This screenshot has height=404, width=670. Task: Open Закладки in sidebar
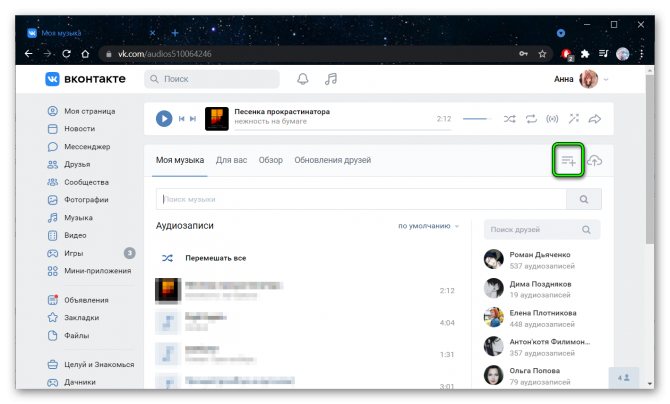tap(73, 318)
